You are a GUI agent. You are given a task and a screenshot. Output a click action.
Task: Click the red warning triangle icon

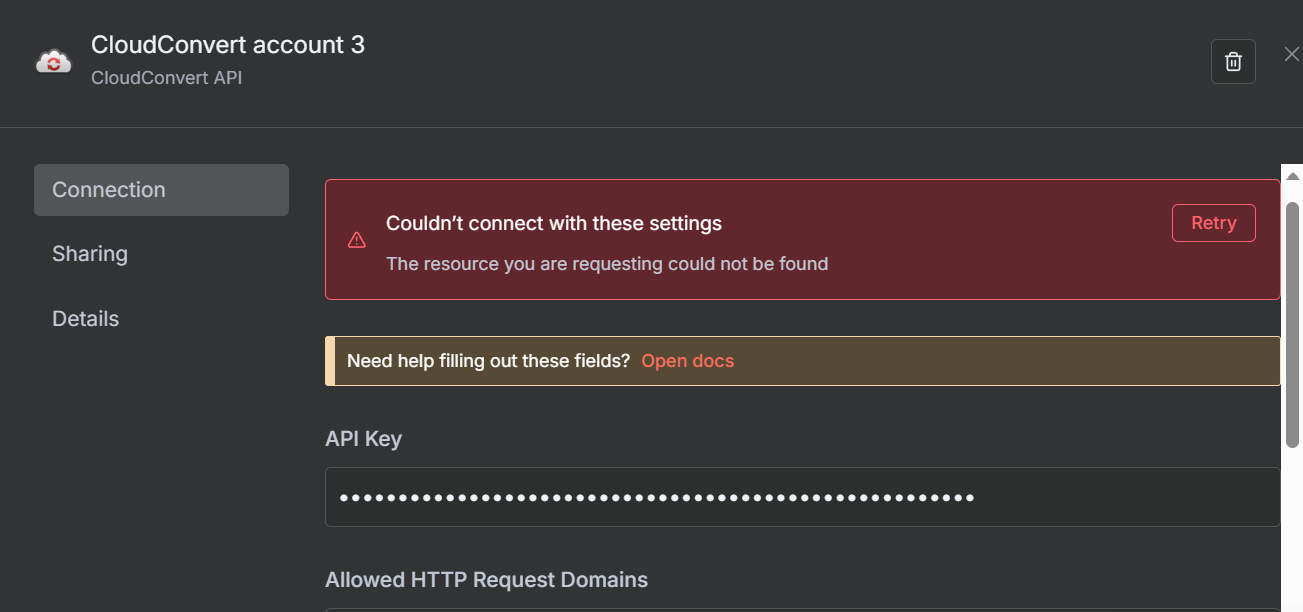356,240
